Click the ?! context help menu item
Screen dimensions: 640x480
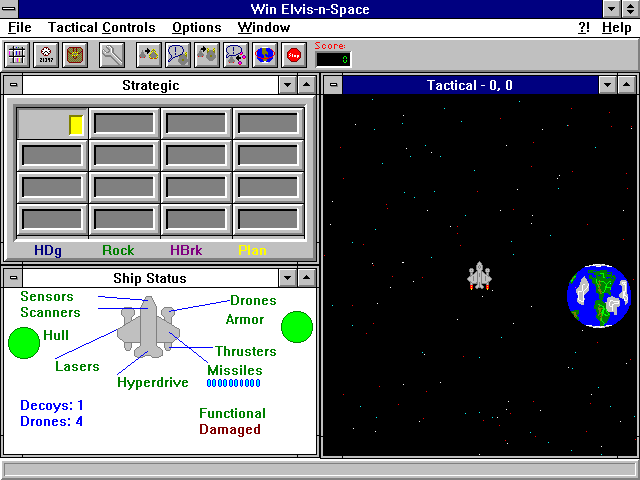point(584,28)
